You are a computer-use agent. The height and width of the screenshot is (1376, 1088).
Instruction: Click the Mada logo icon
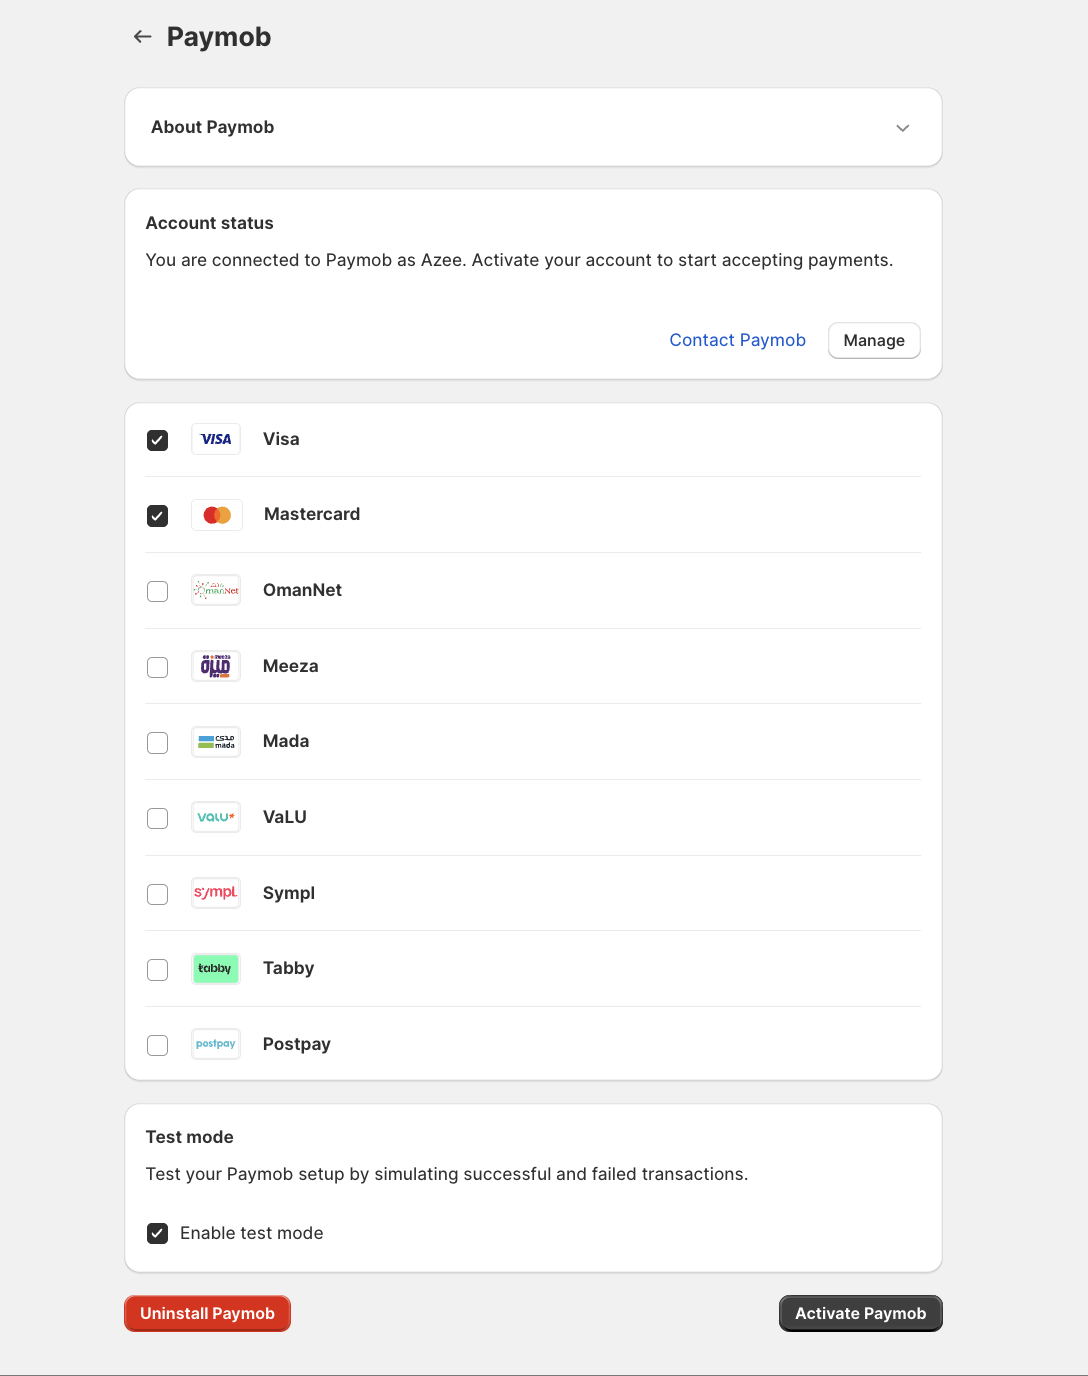pyautogui.click(x=216, y=742)
